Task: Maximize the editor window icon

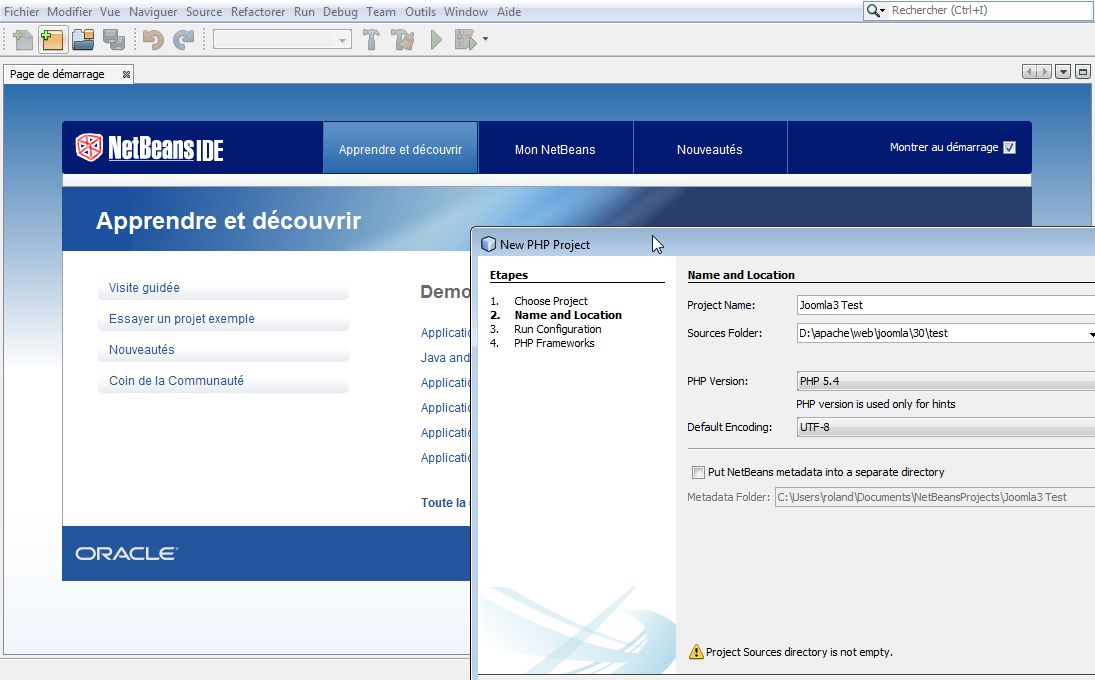Action: pos(1082,72)
